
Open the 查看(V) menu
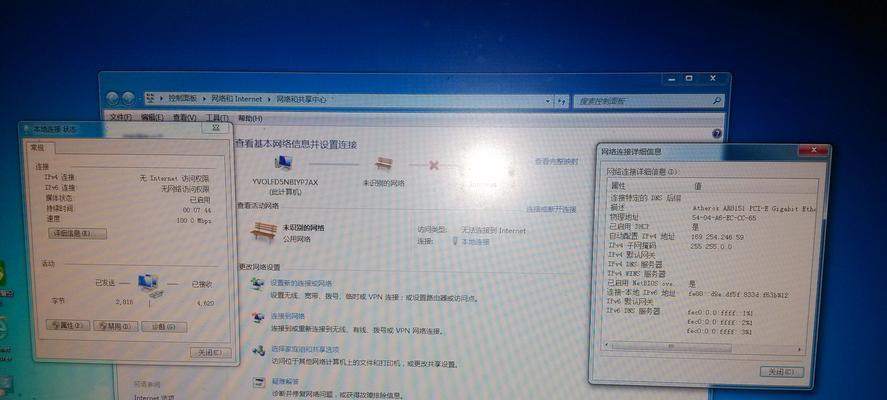pyautogui.click(x=184, y=118)
